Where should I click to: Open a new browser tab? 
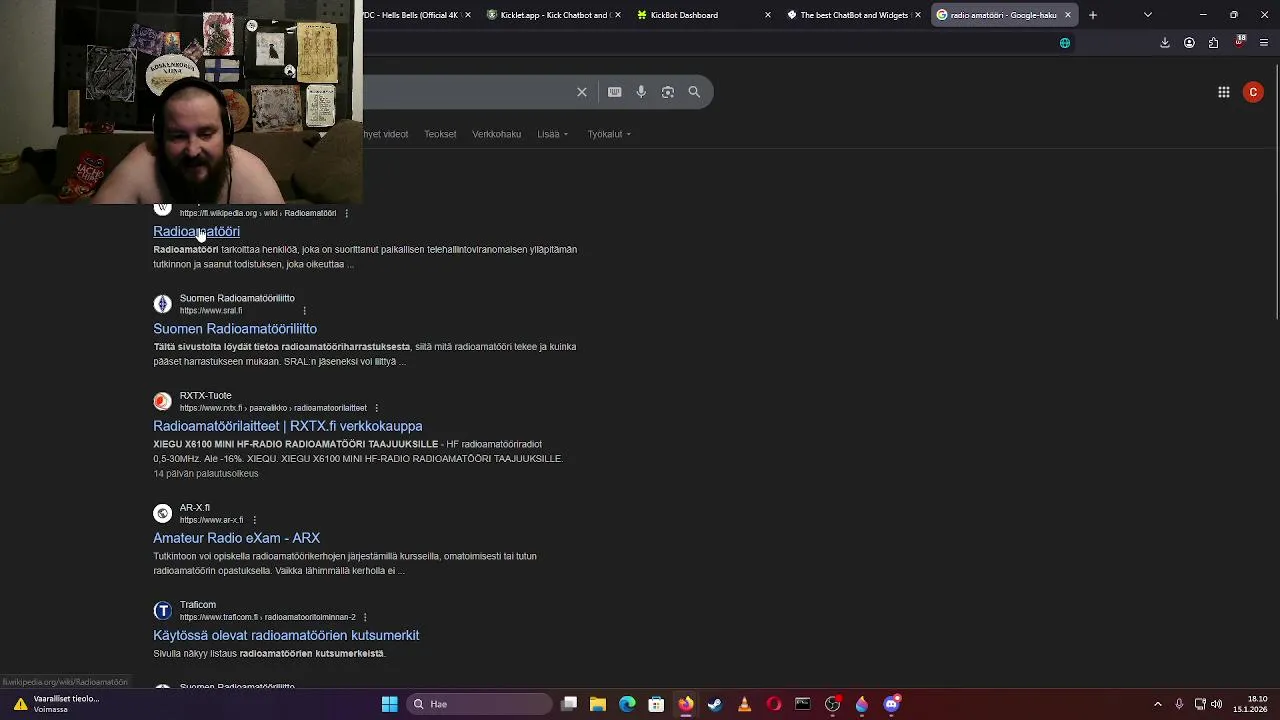click(x=1093, y=15)
